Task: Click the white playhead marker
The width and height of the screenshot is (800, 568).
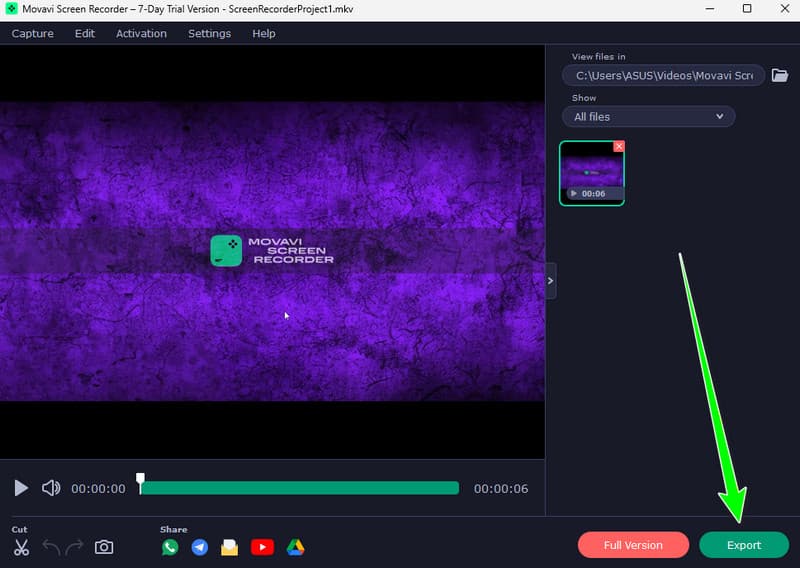Action: pos(140,482)
